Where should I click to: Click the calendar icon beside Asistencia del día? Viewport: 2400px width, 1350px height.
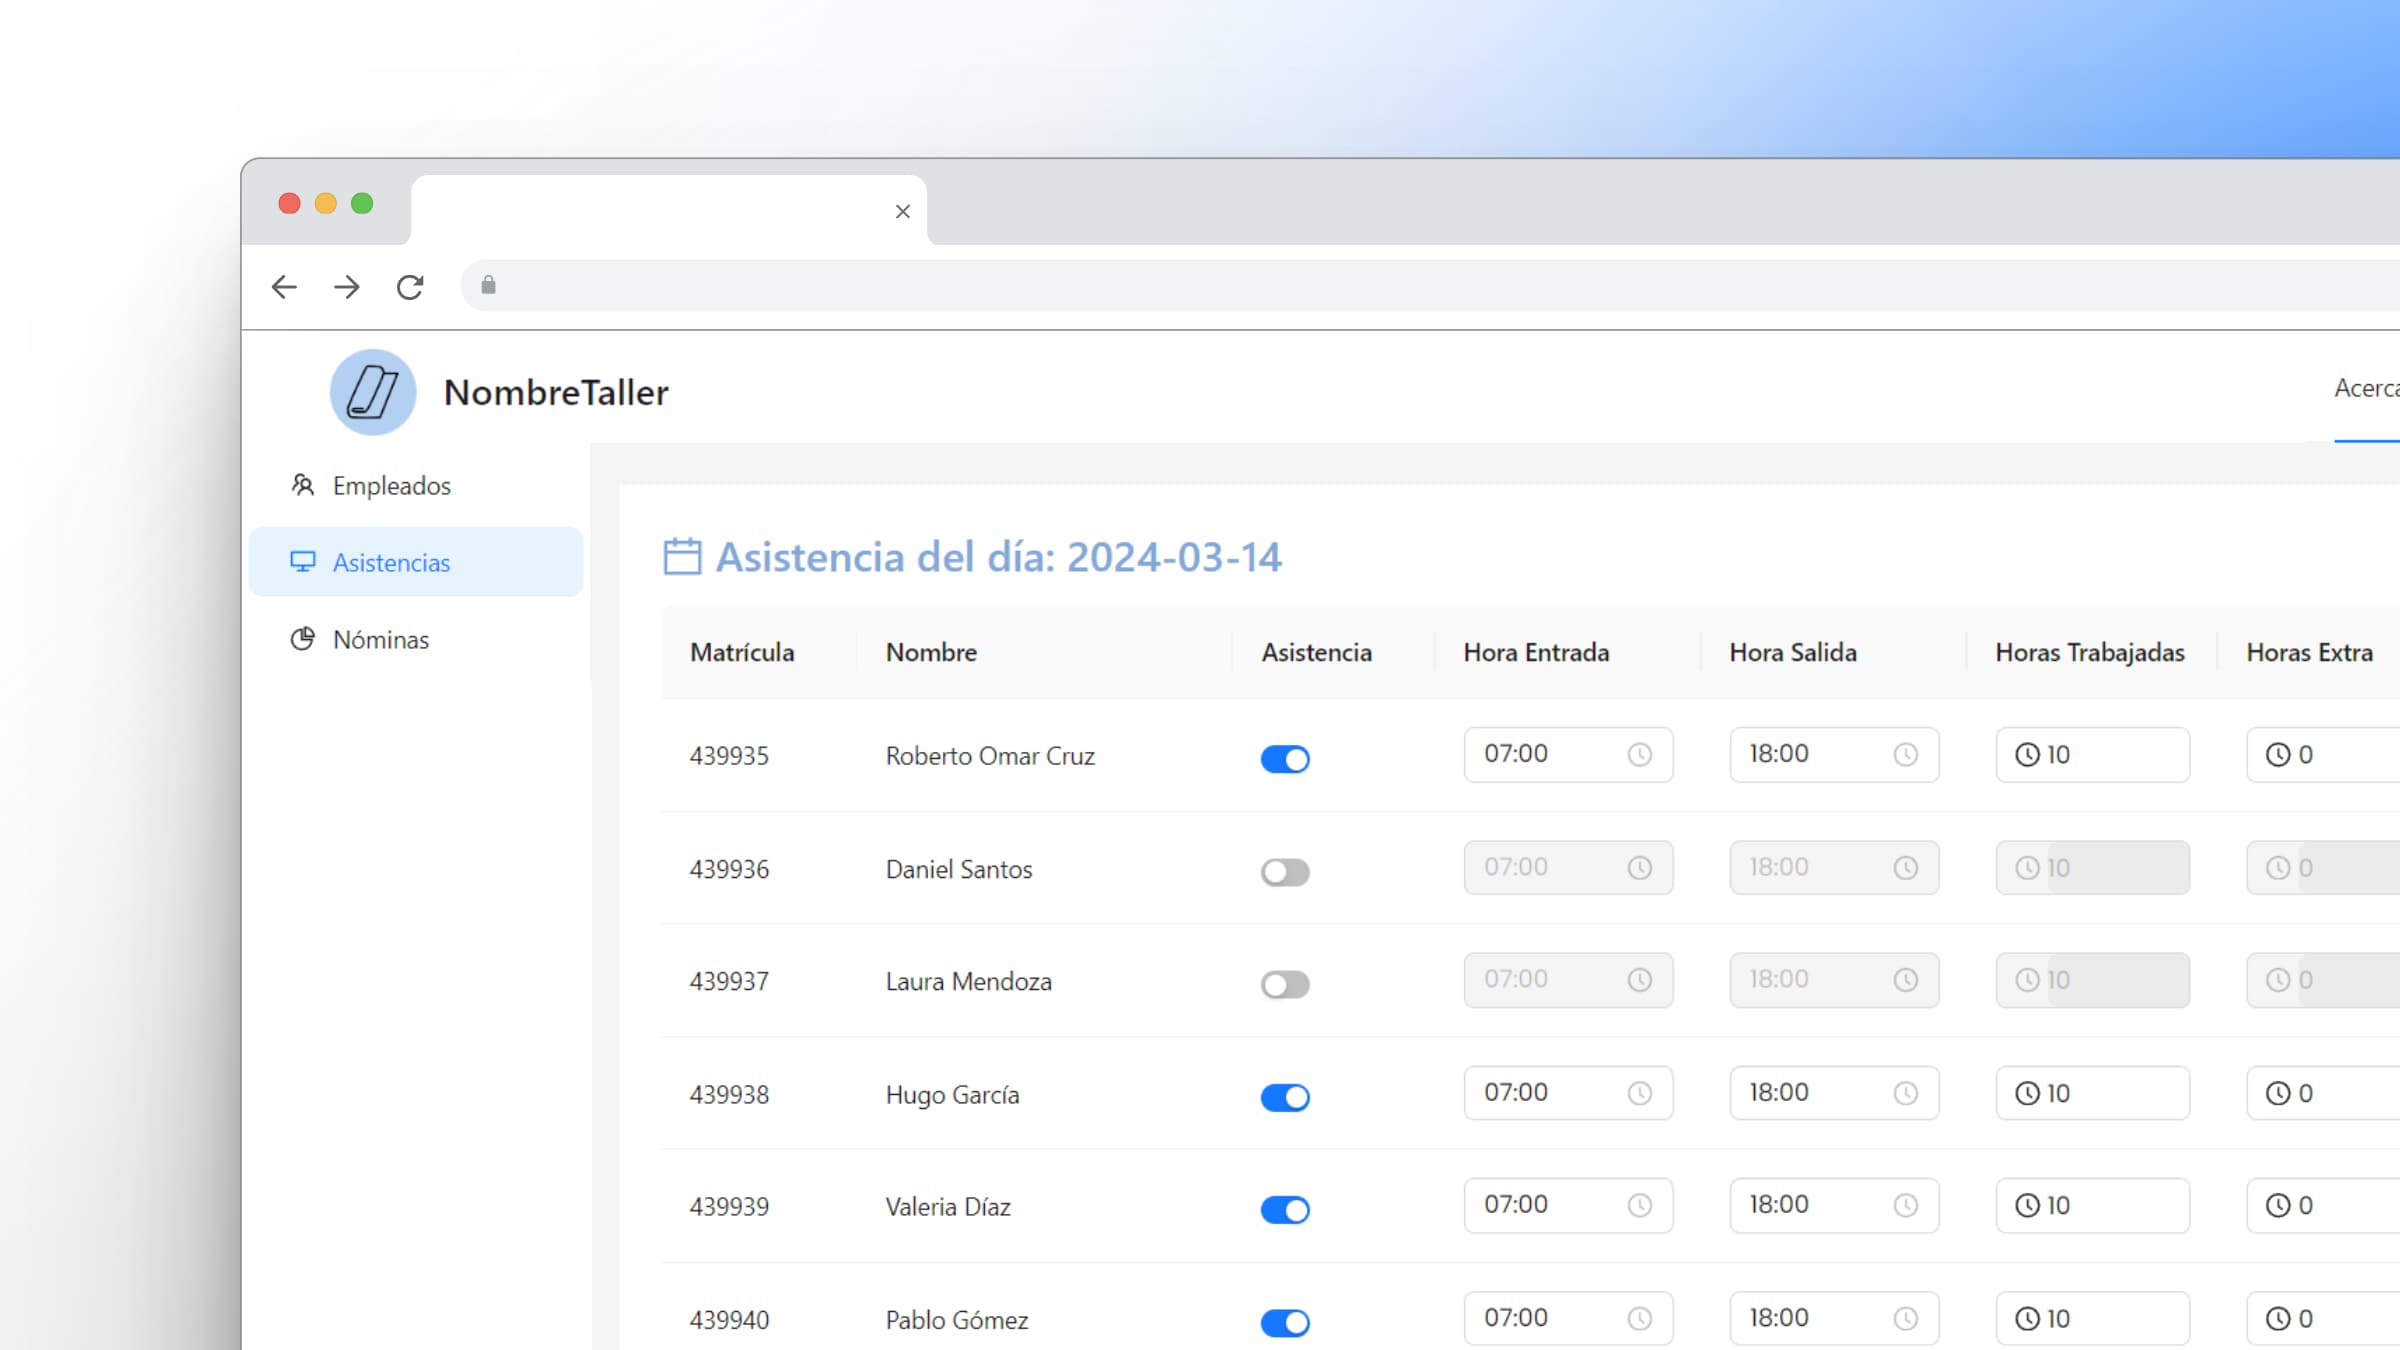682,557
